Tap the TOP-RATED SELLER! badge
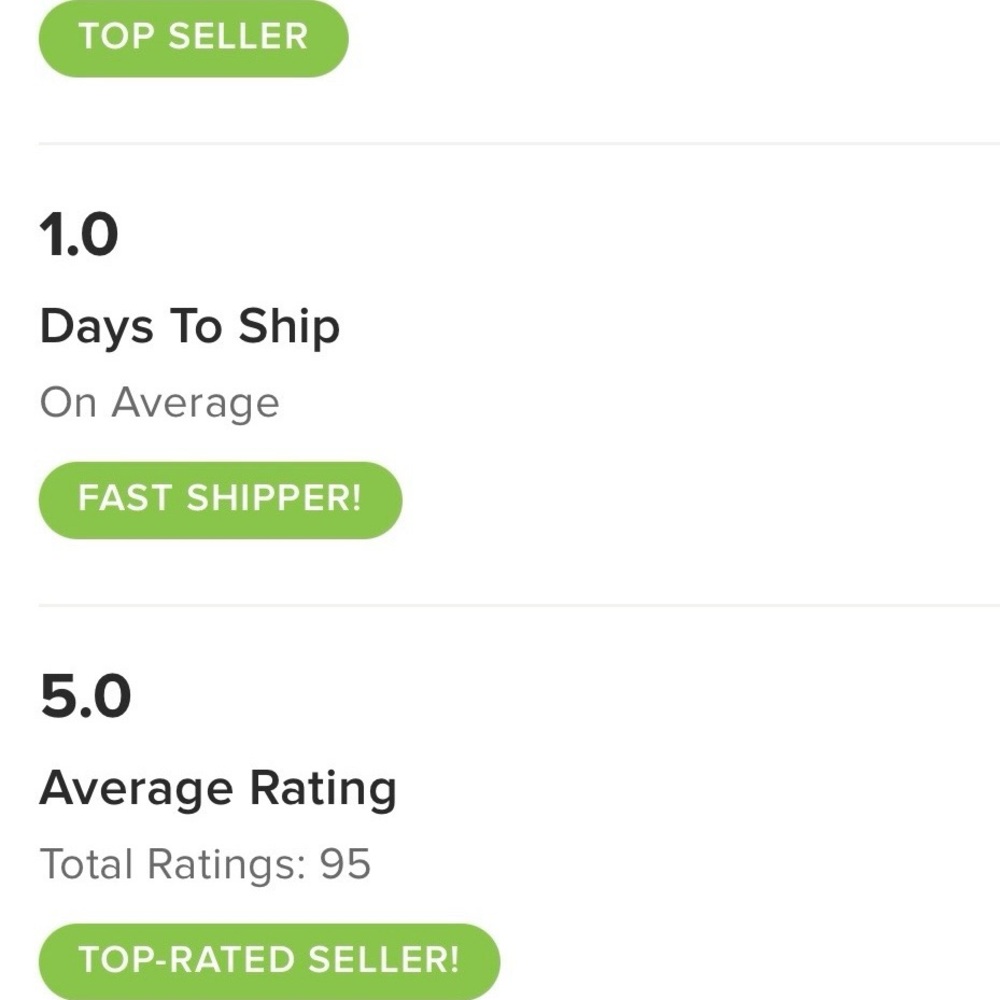The width and height of the screenshot is (1000, 1000). pos(268,960)
